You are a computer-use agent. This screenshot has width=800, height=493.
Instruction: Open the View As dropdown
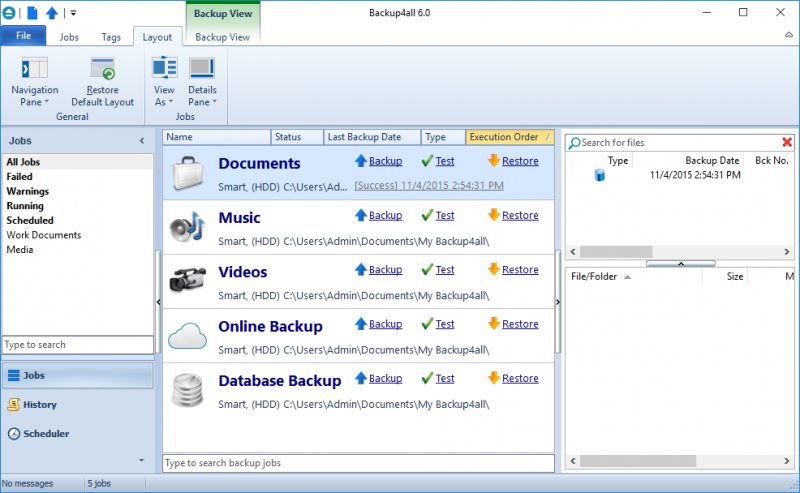164,82
